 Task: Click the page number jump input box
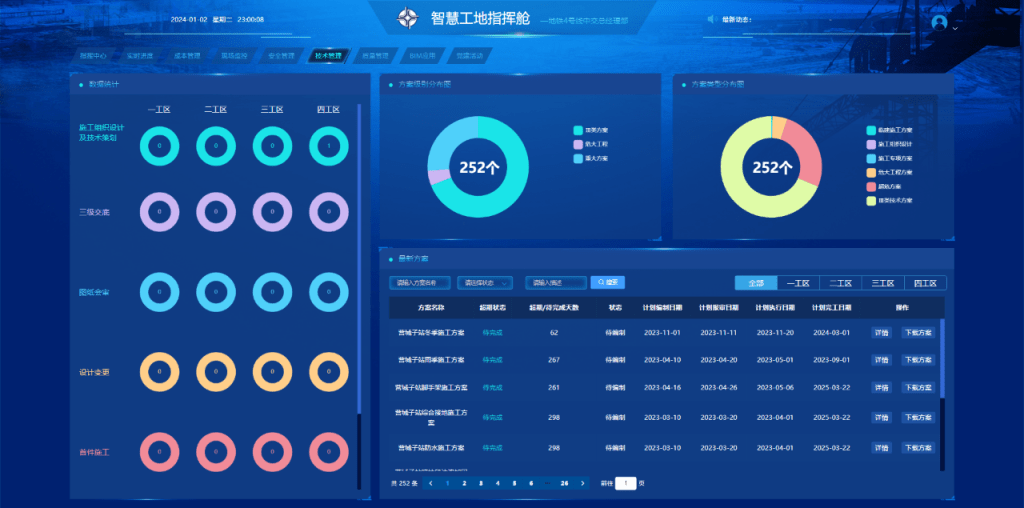[x=625, y=483]
